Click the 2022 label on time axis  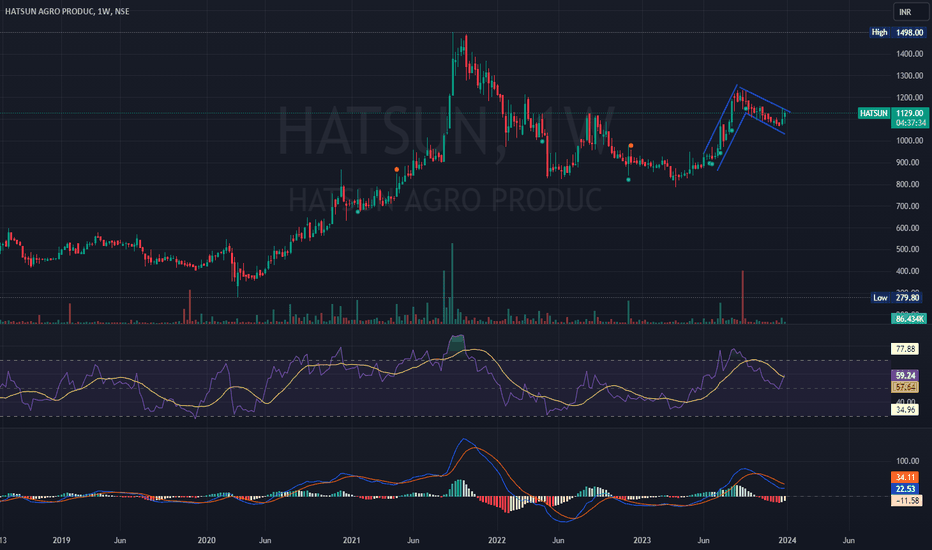click(x=496, y=540)
